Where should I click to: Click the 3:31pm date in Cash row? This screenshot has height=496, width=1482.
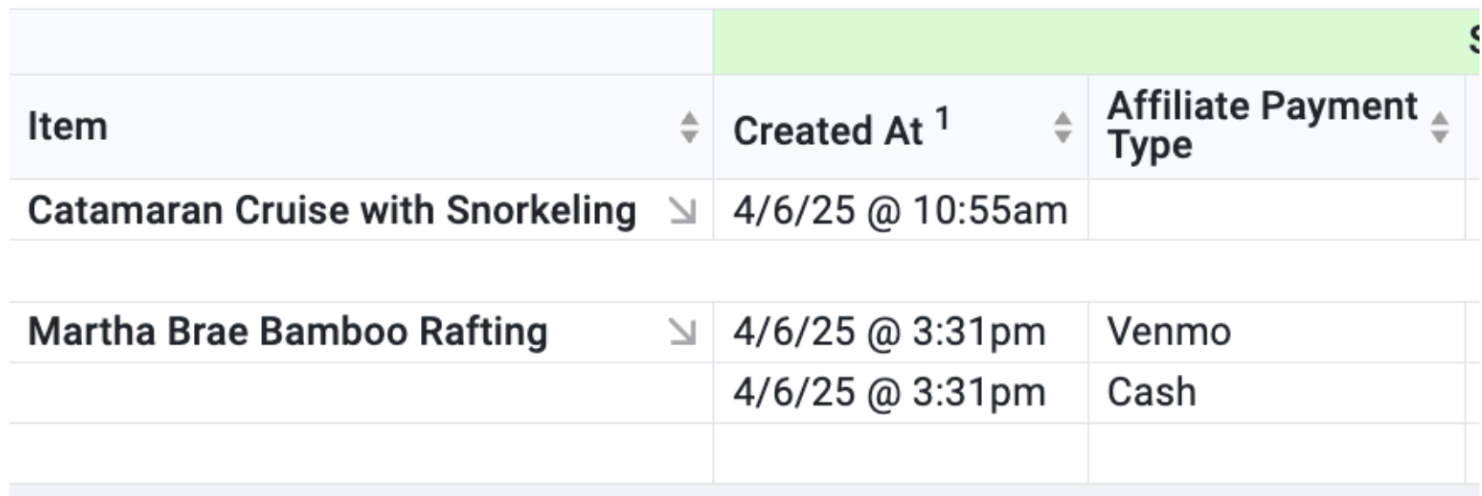[x=889, y=392]
